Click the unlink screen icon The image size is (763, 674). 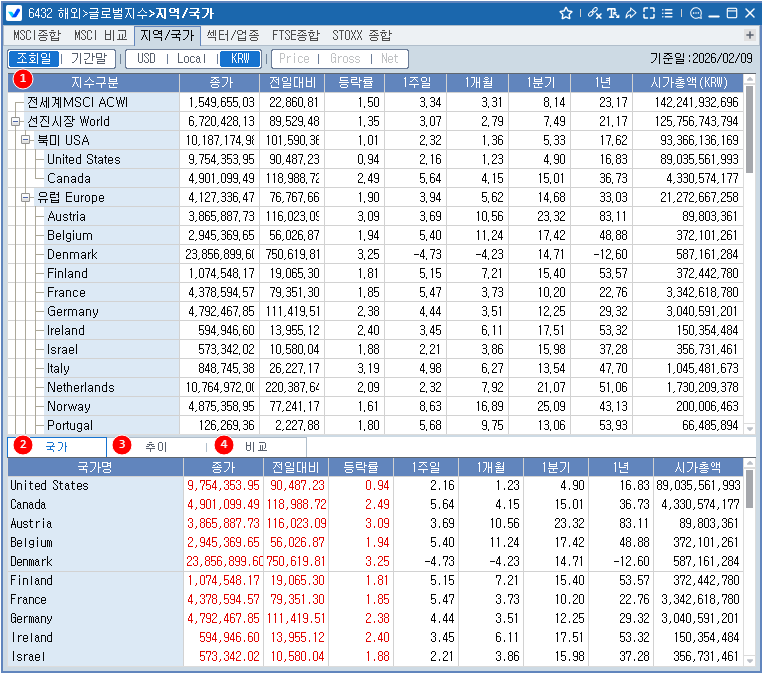pyautogui.click(x=594, y=13)
